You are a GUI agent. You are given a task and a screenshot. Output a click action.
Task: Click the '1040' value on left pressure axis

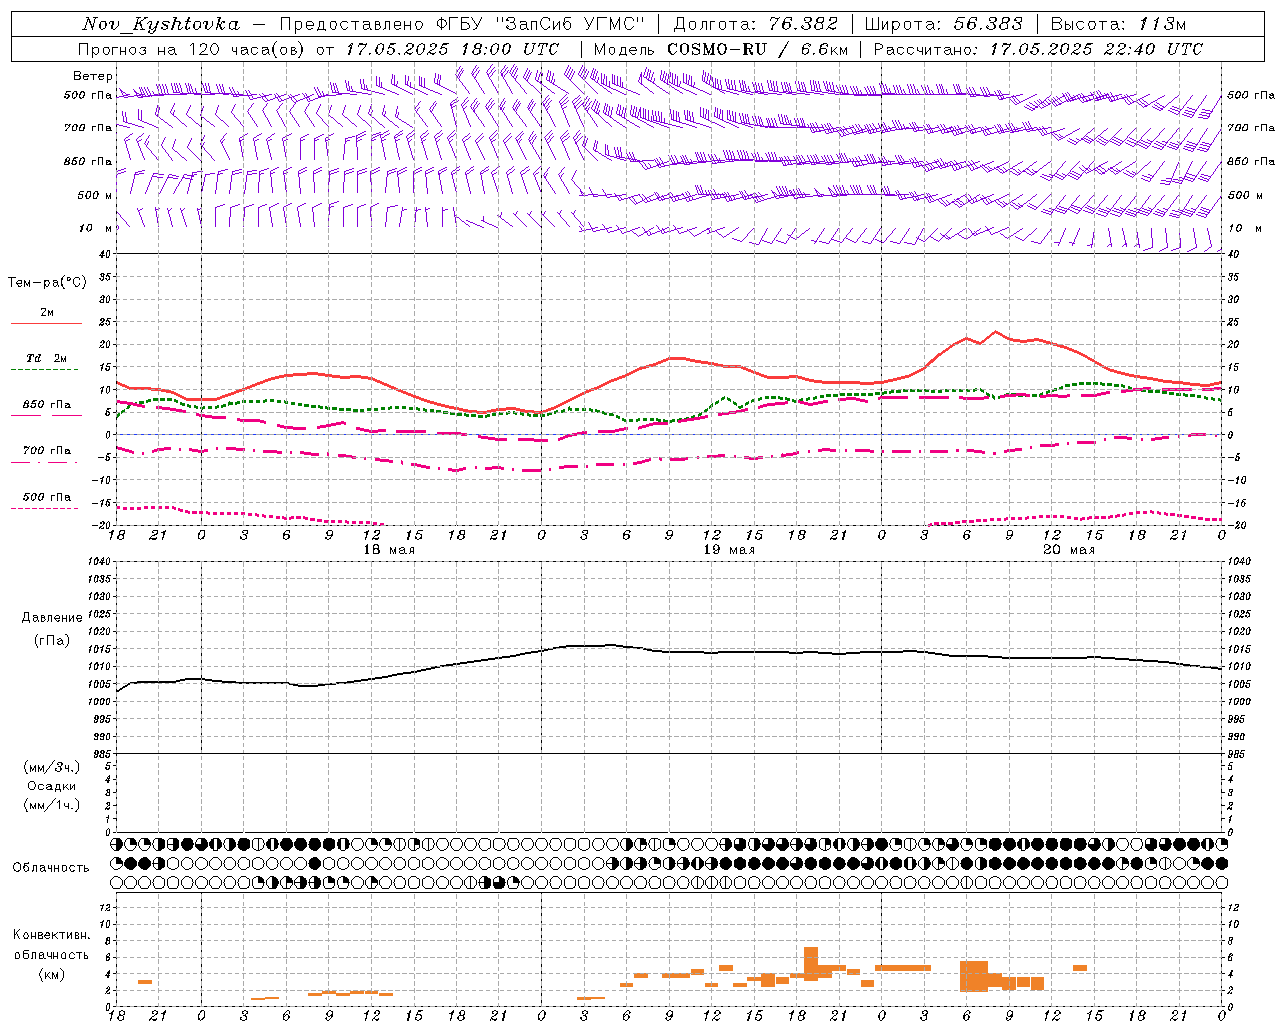point(100,562)
